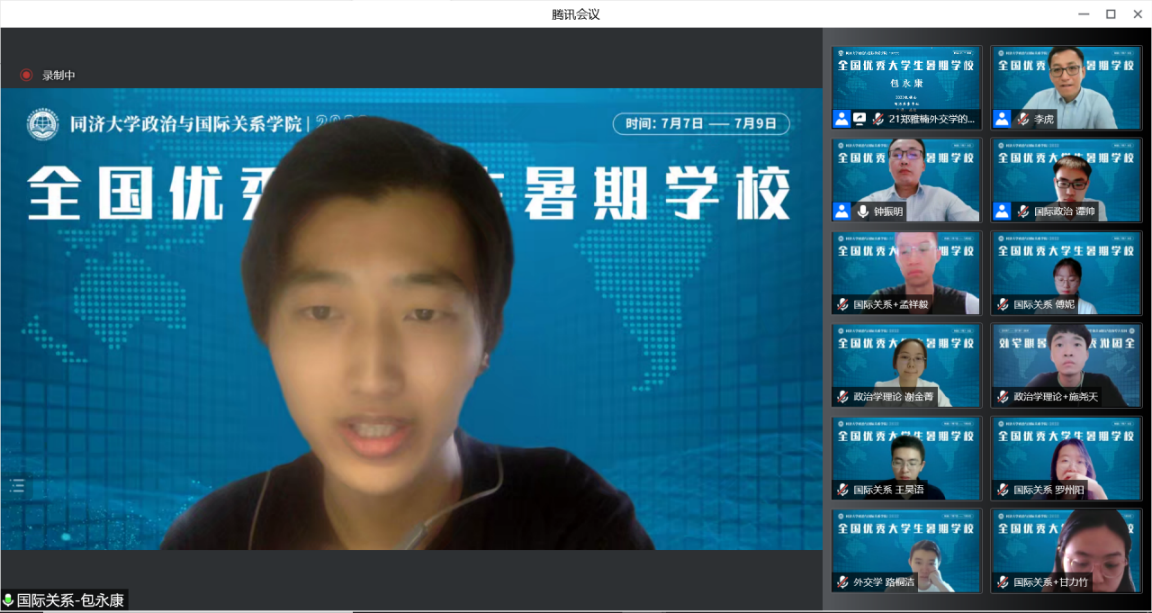Screen dimensions: 1152x613
Task: Click the green microphone icon beside 包永康
Action: click(8, 601)
